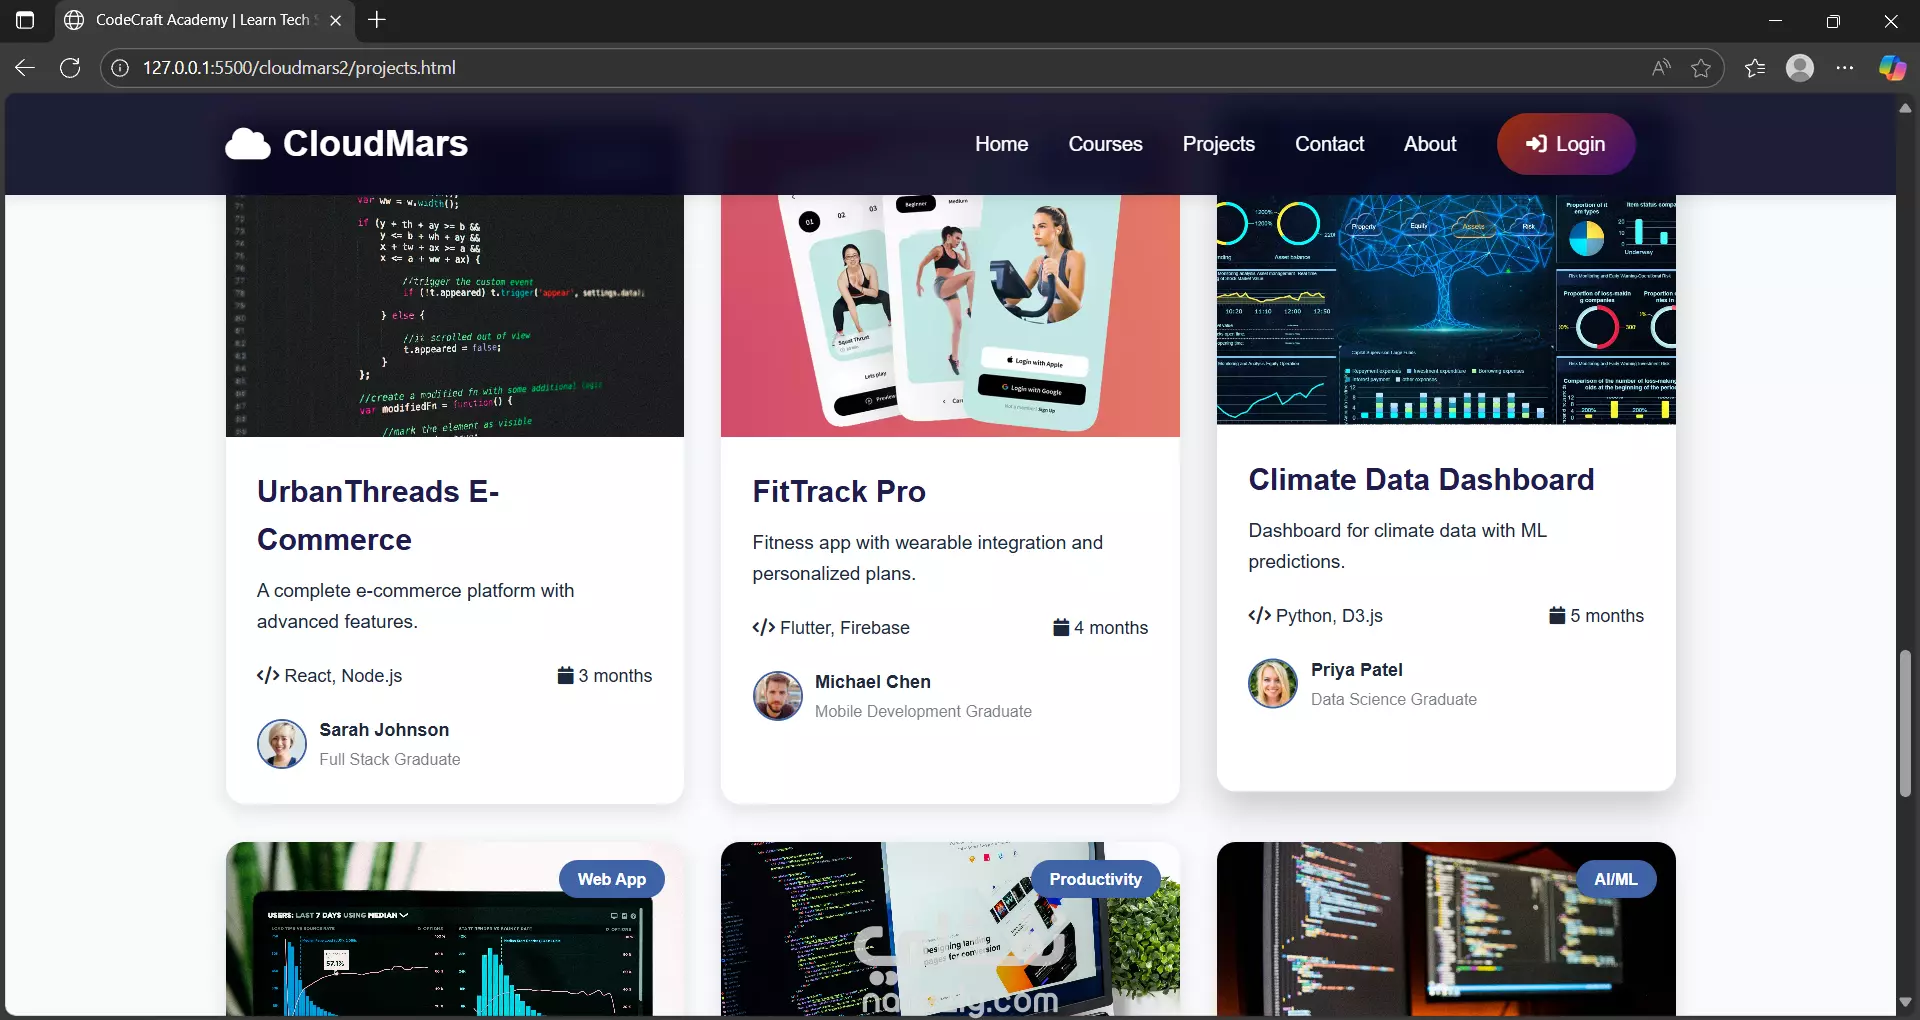Open FitTrack Pro project title
This screenshot has width=1920, height=1020.
(x=839, y=492)
